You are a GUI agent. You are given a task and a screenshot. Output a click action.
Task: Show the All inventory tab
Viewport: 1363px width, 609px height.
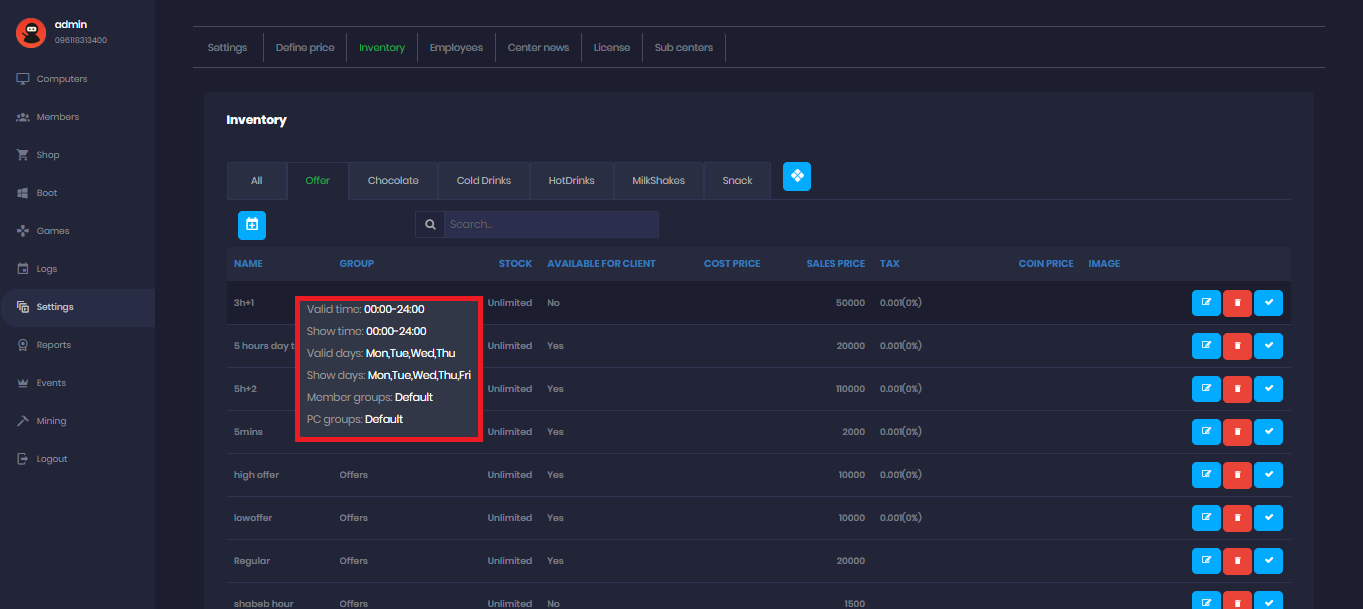pyautogui.click(x=257, y=181)
